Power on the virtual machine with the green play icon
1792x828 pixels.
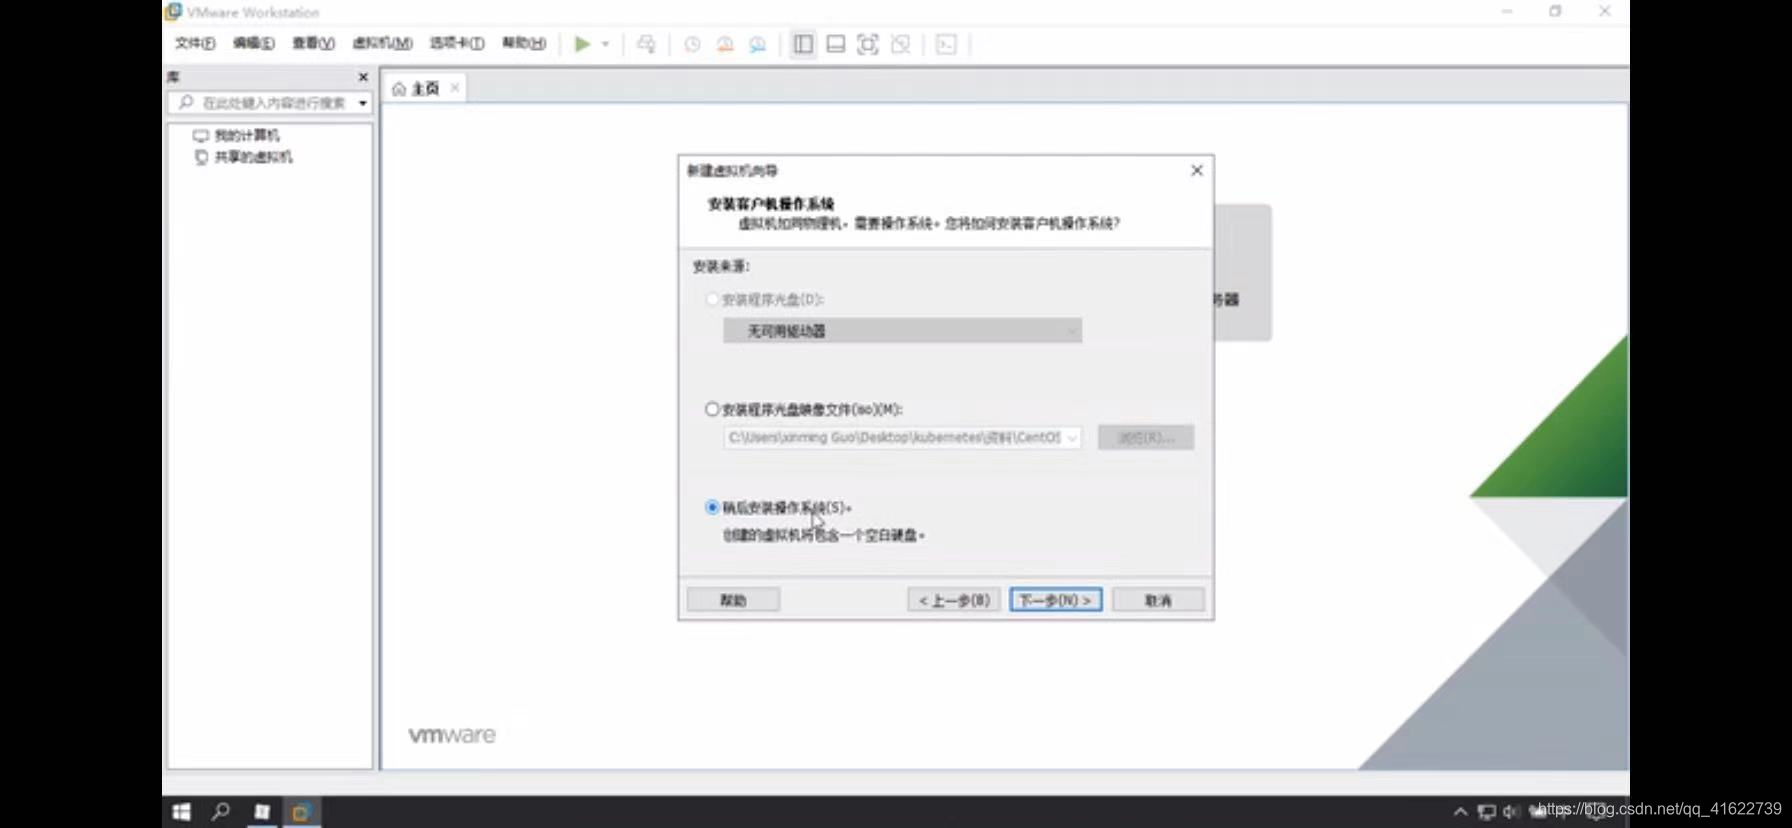582,44
